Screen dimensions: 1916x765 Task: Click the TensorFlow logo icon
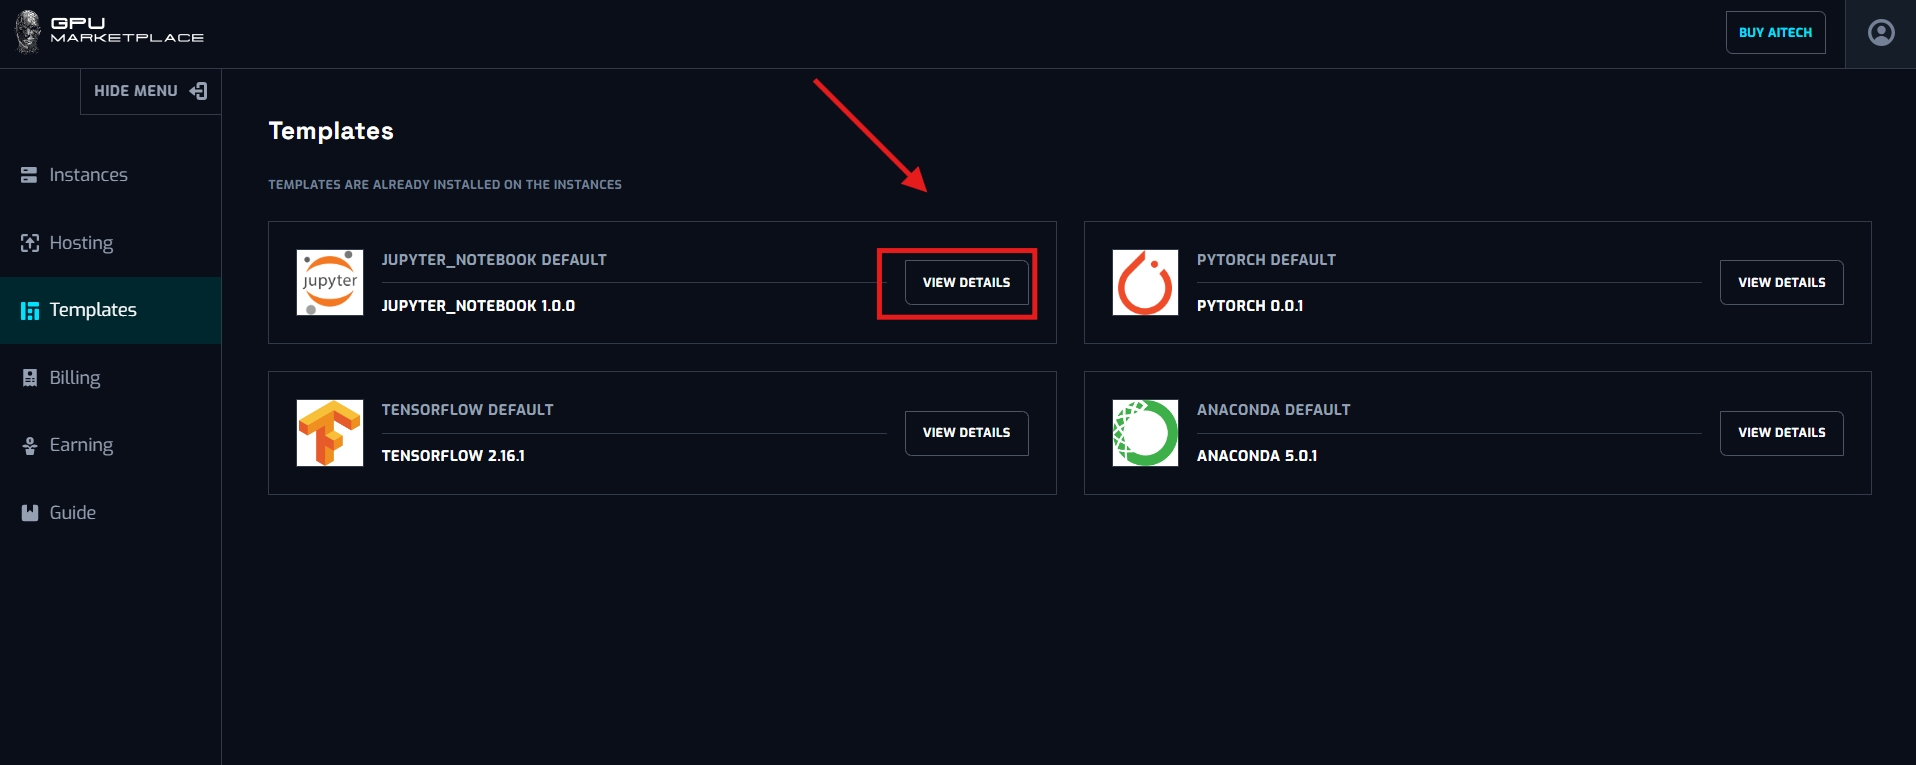(x=330, y=433)
